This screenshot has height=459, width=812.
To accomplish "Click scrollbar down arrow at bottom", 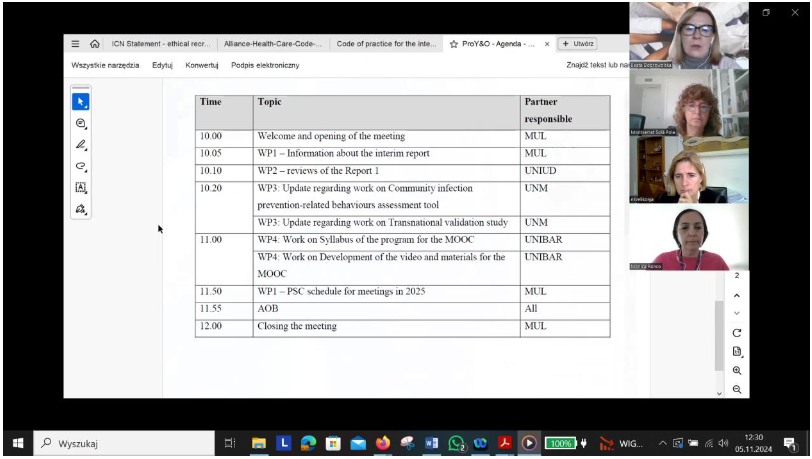I will [719, 394].
